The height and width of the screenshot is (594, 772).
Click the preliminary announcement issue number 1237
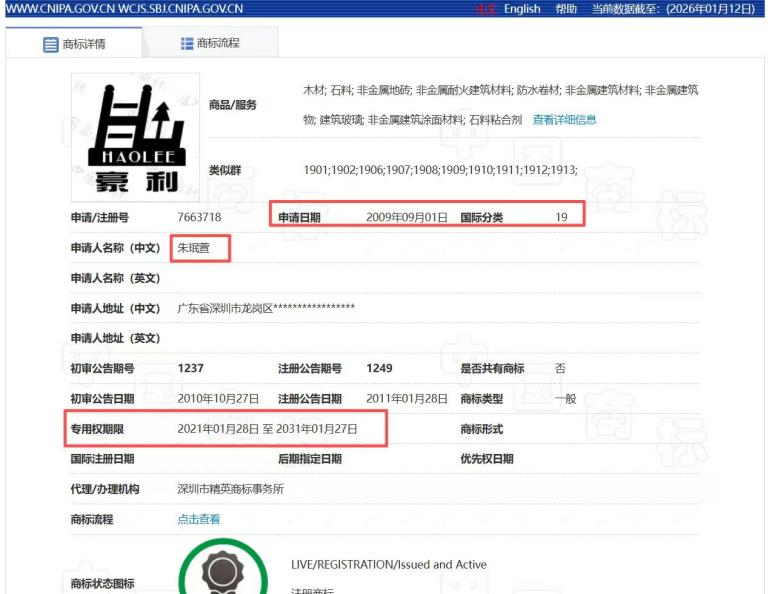coord(190,368)
